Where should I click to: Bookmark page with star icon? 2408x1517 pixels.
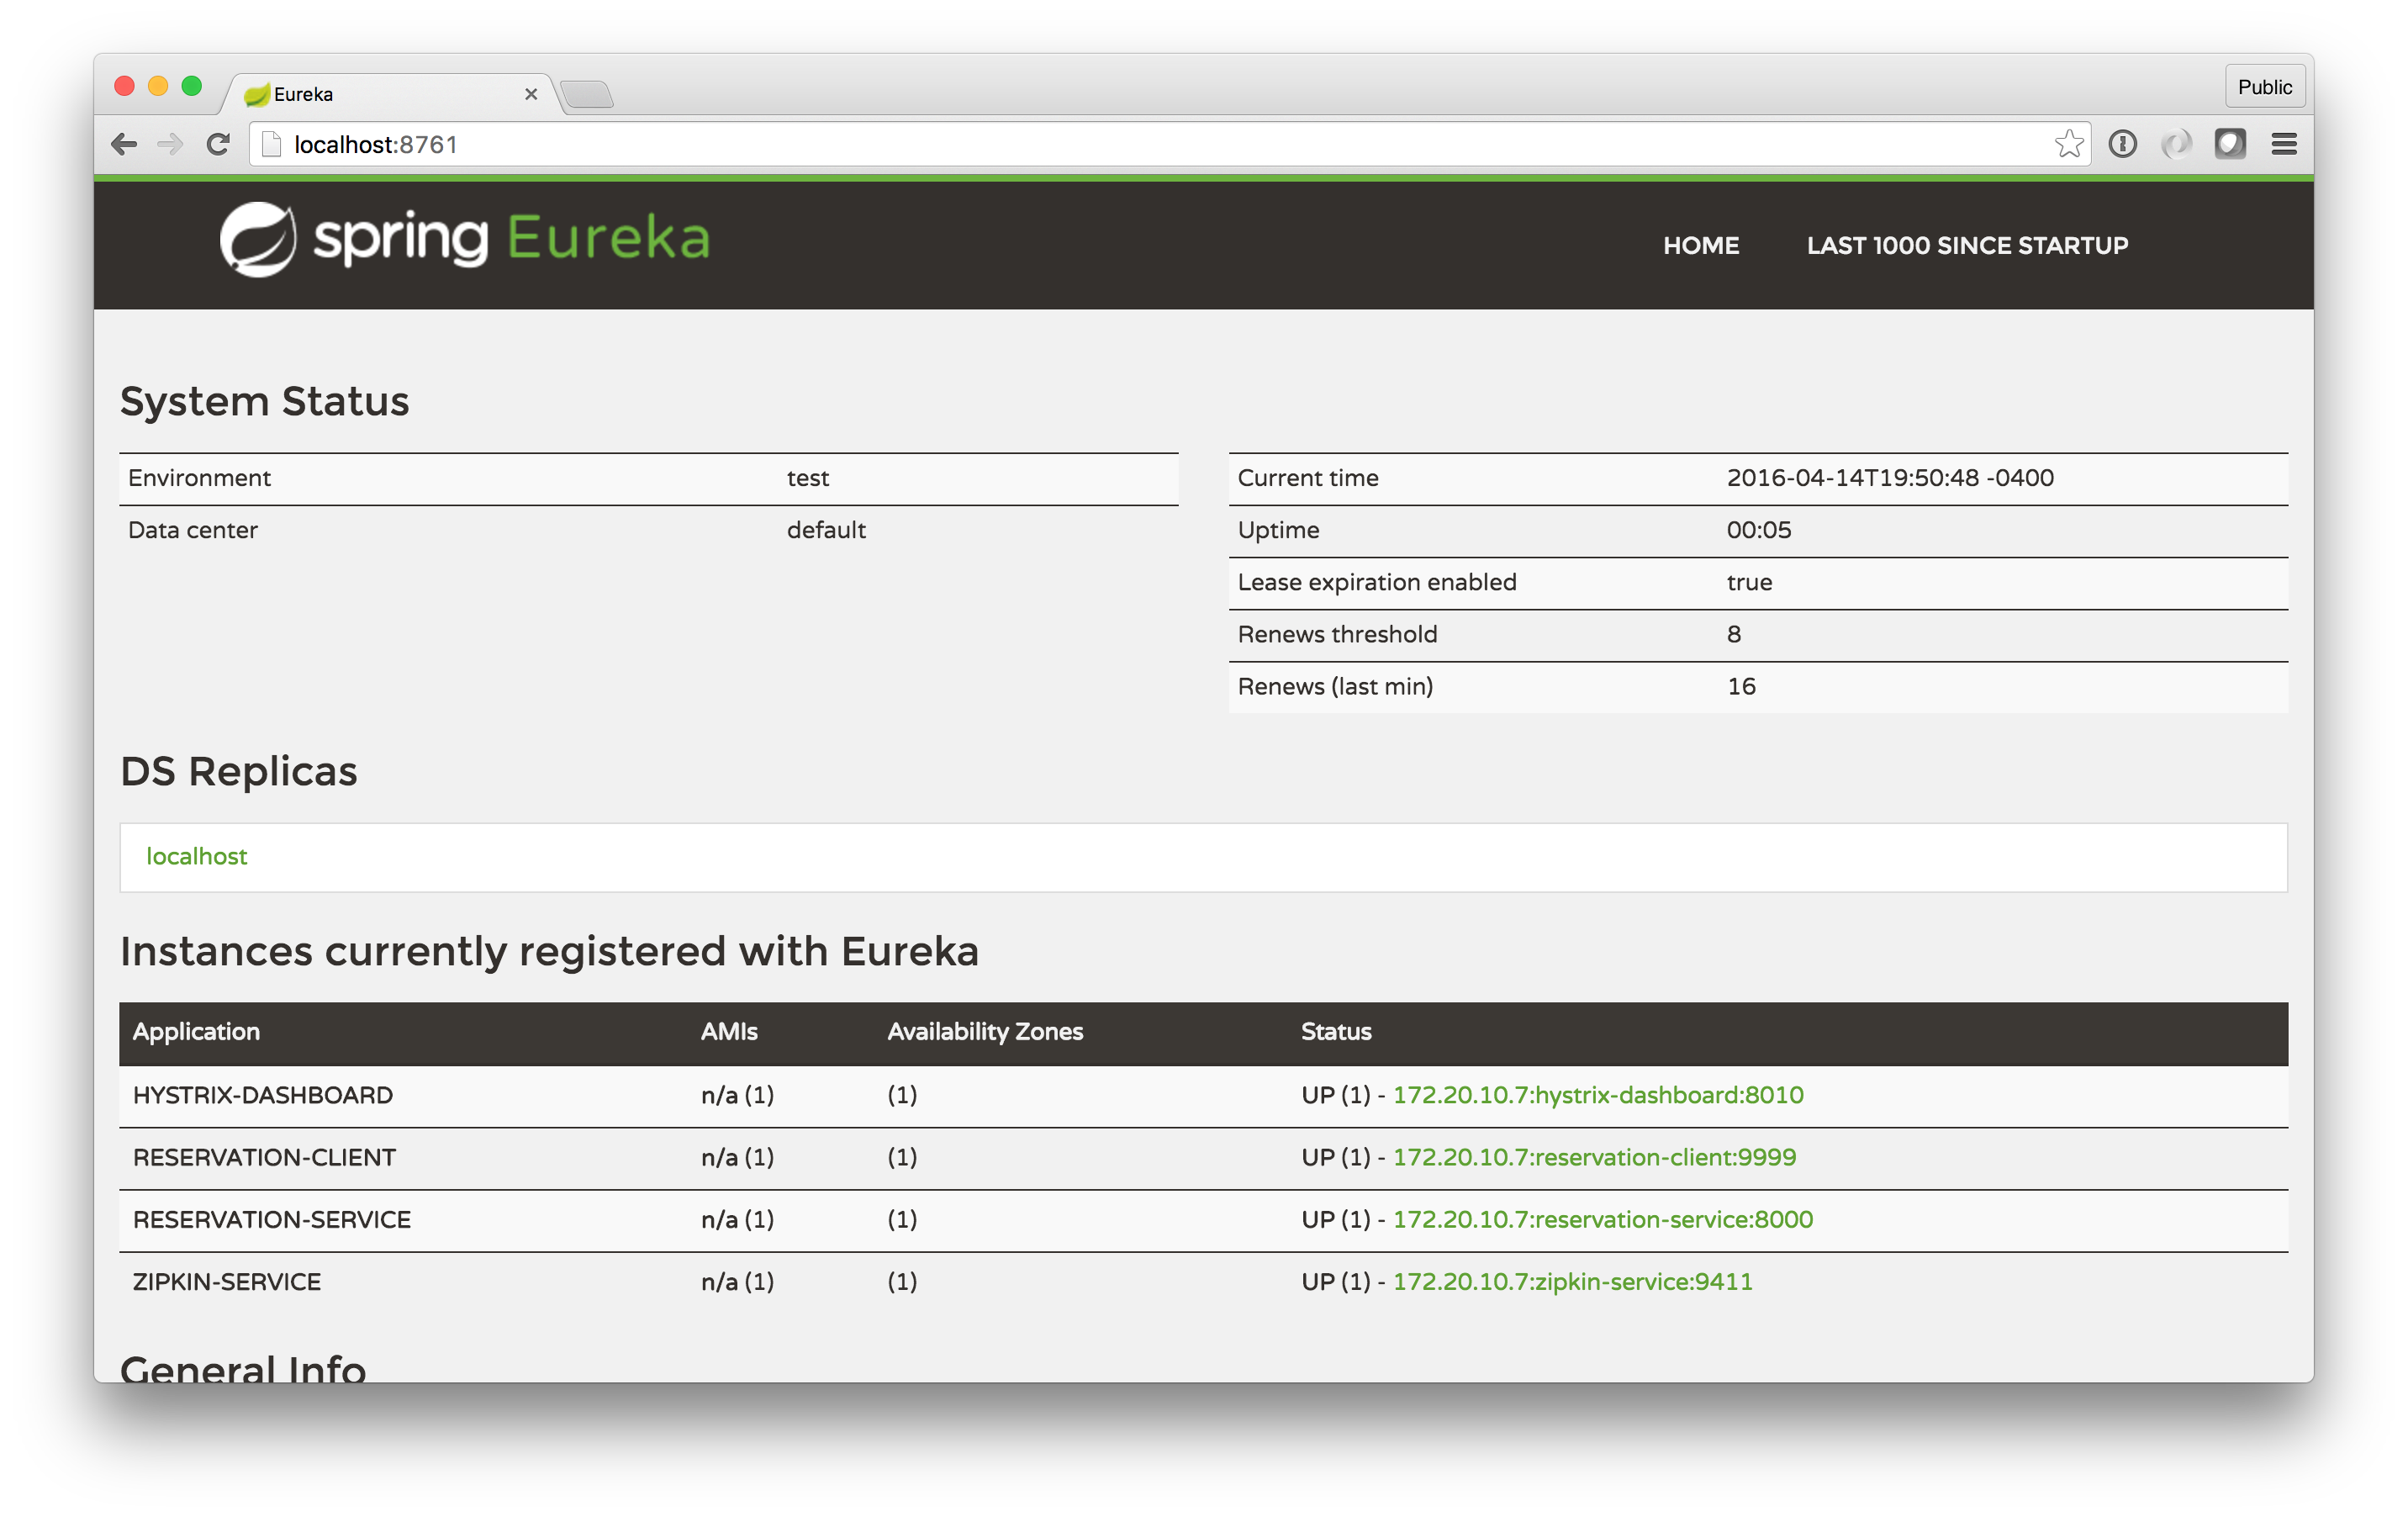tap(2068, 145)
